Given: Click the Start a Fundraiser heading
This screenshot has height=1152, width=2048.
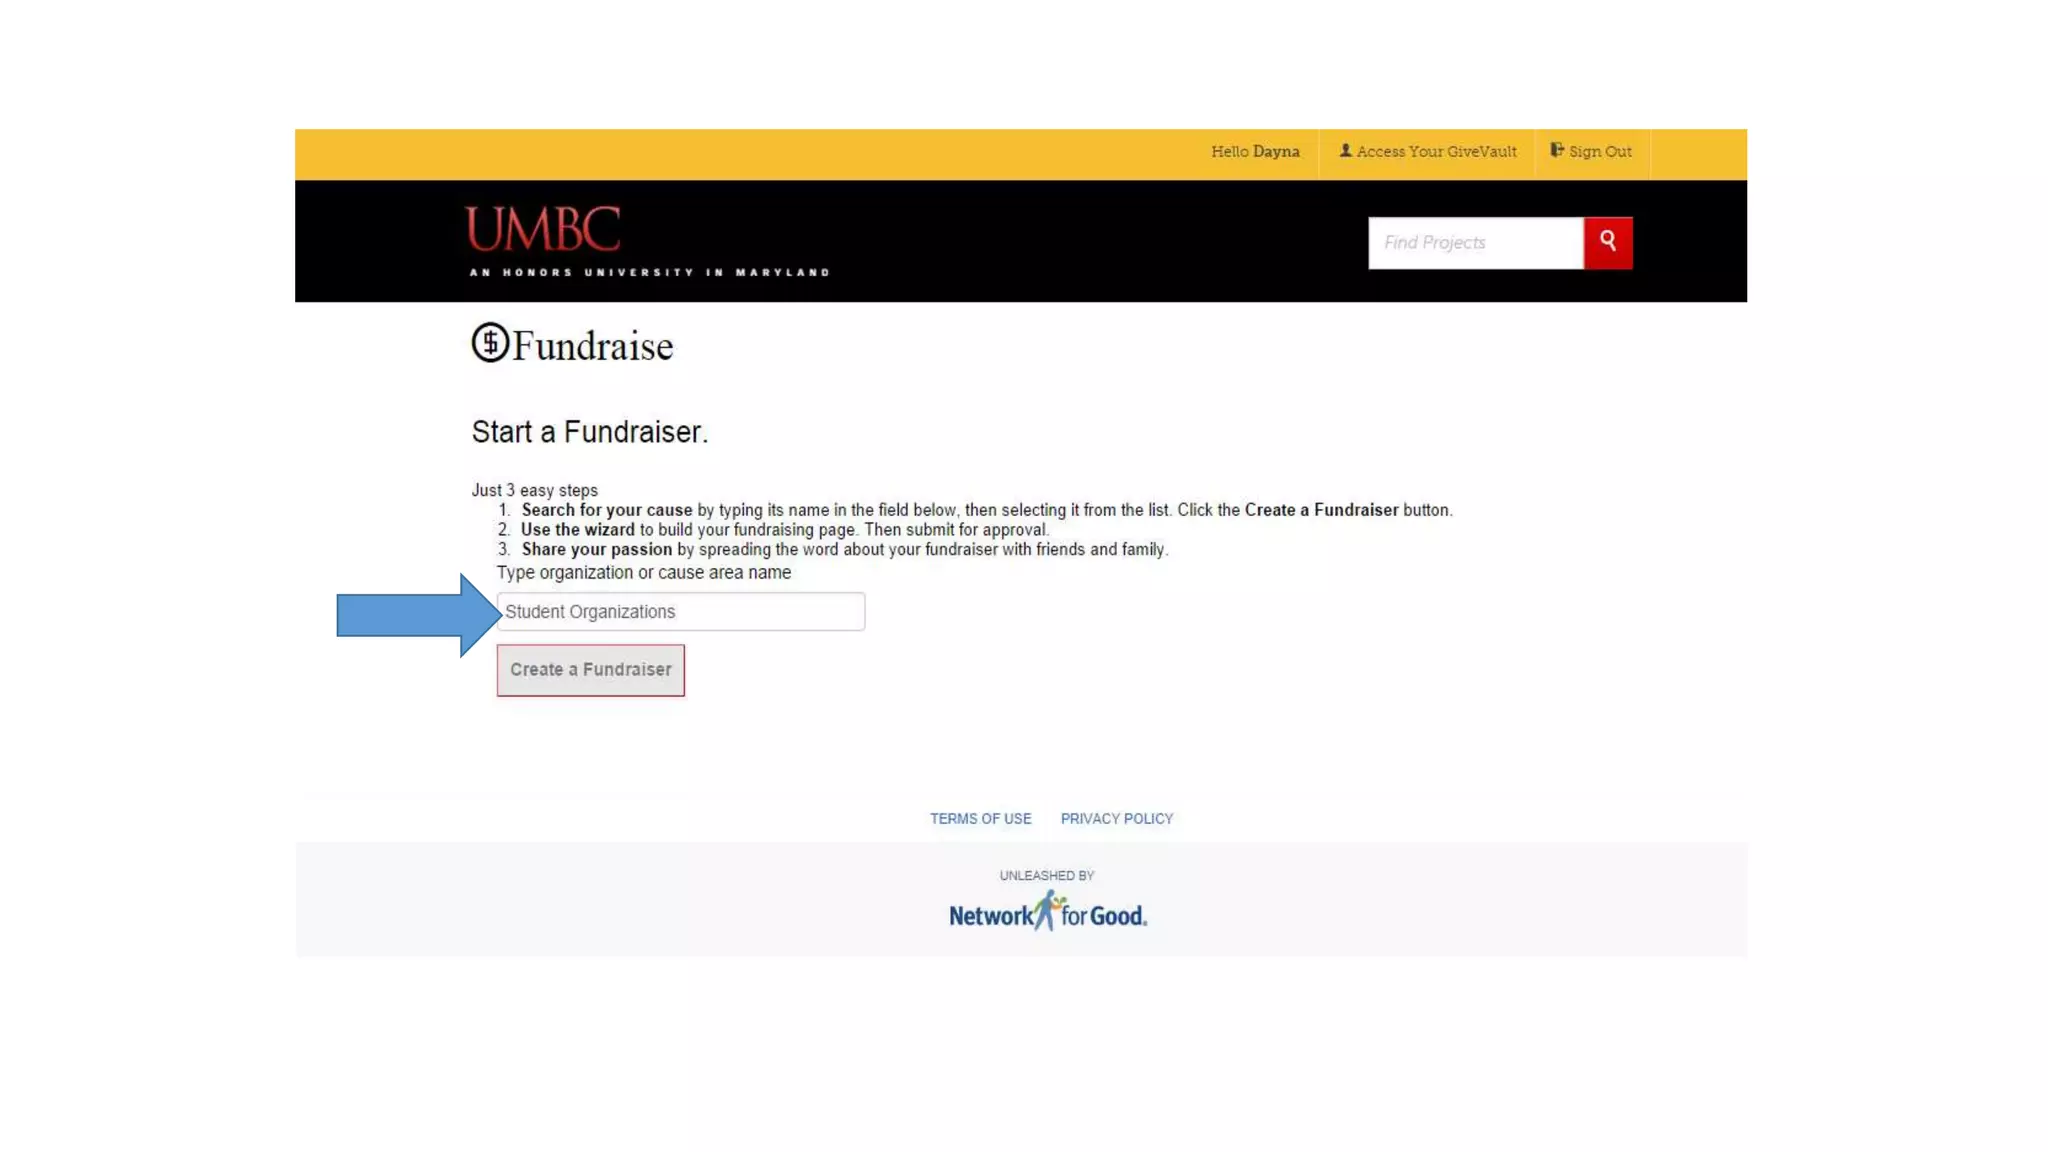Looking at the screenshot, I should (589, 432).
